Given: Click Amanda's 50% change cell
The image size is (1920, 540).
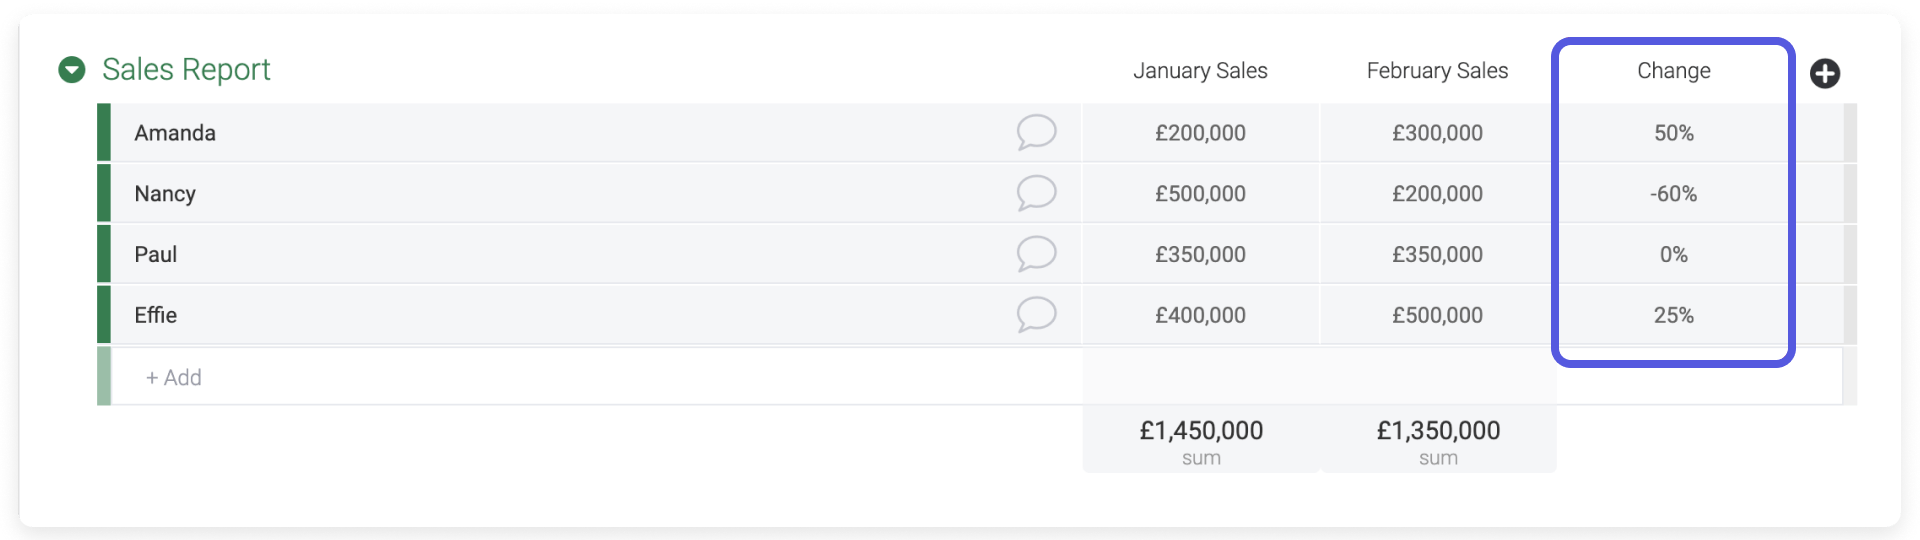Looking at the screenshot, I should click(x=1673, y=132).
